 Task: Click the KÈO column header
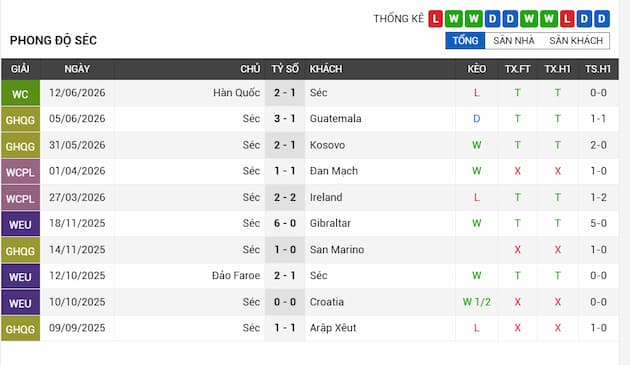(477, 69)
